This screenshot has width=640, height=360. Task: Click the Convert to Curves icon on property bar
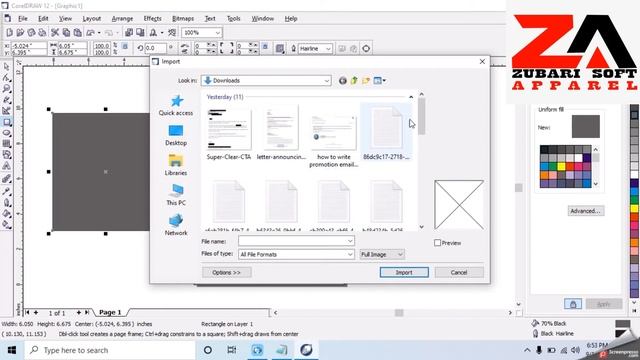[x=366, y=49]
